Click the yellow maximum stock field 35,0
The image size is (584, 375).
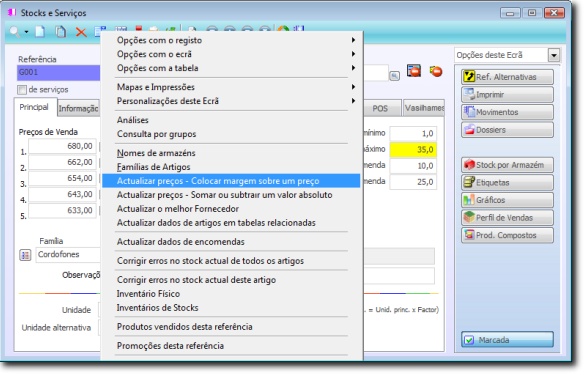413,150
